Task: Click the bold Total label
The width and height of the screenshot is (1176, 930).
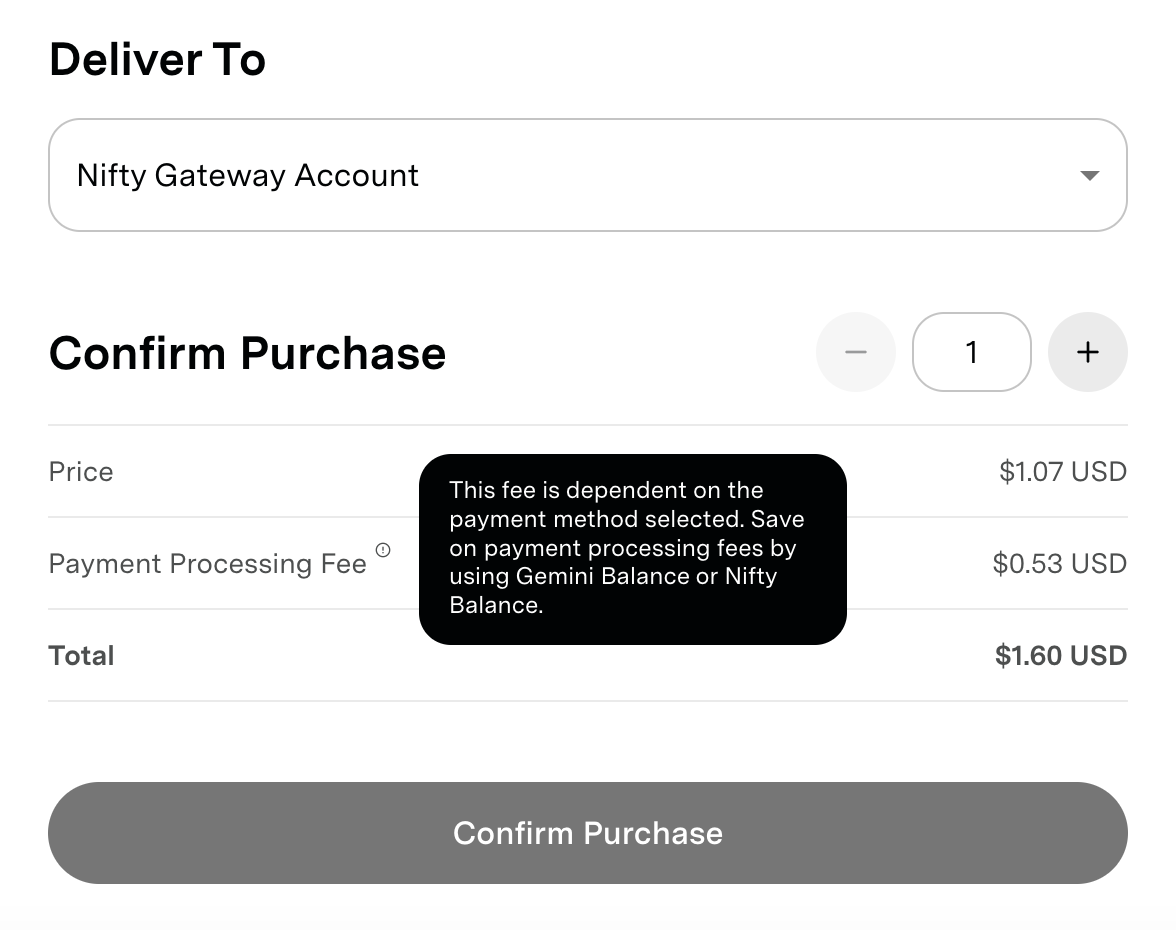Action: tap(82, 656)
